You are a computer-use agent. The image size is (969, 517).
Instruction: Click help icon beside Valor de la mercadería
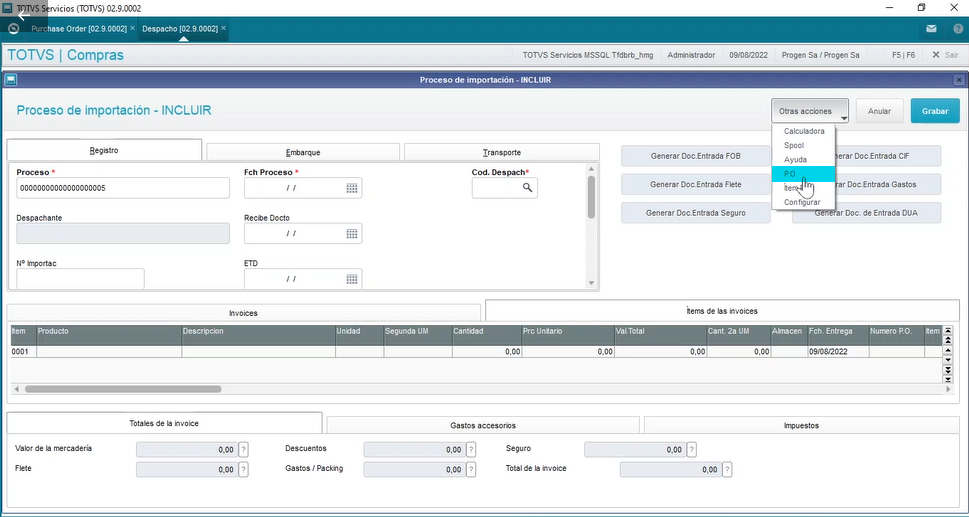(244, 450)
